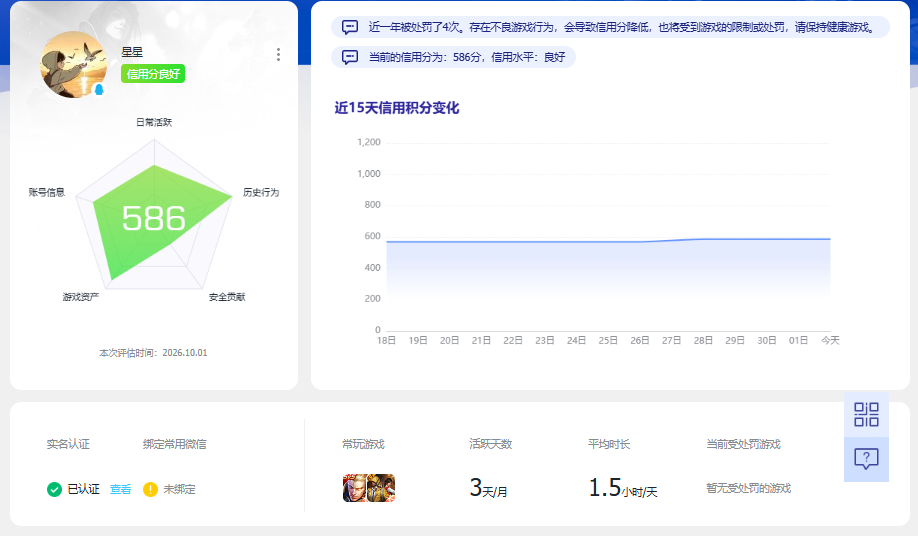
Task: Click the 本次评估时间 2026.10.01 text
Action: (153, 353)
